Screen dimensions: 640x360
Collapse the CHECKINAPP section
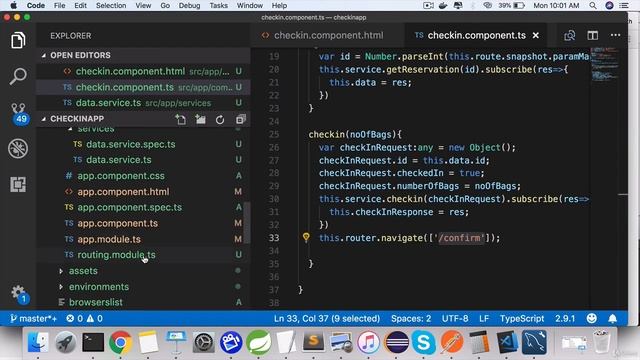(77, 119)
